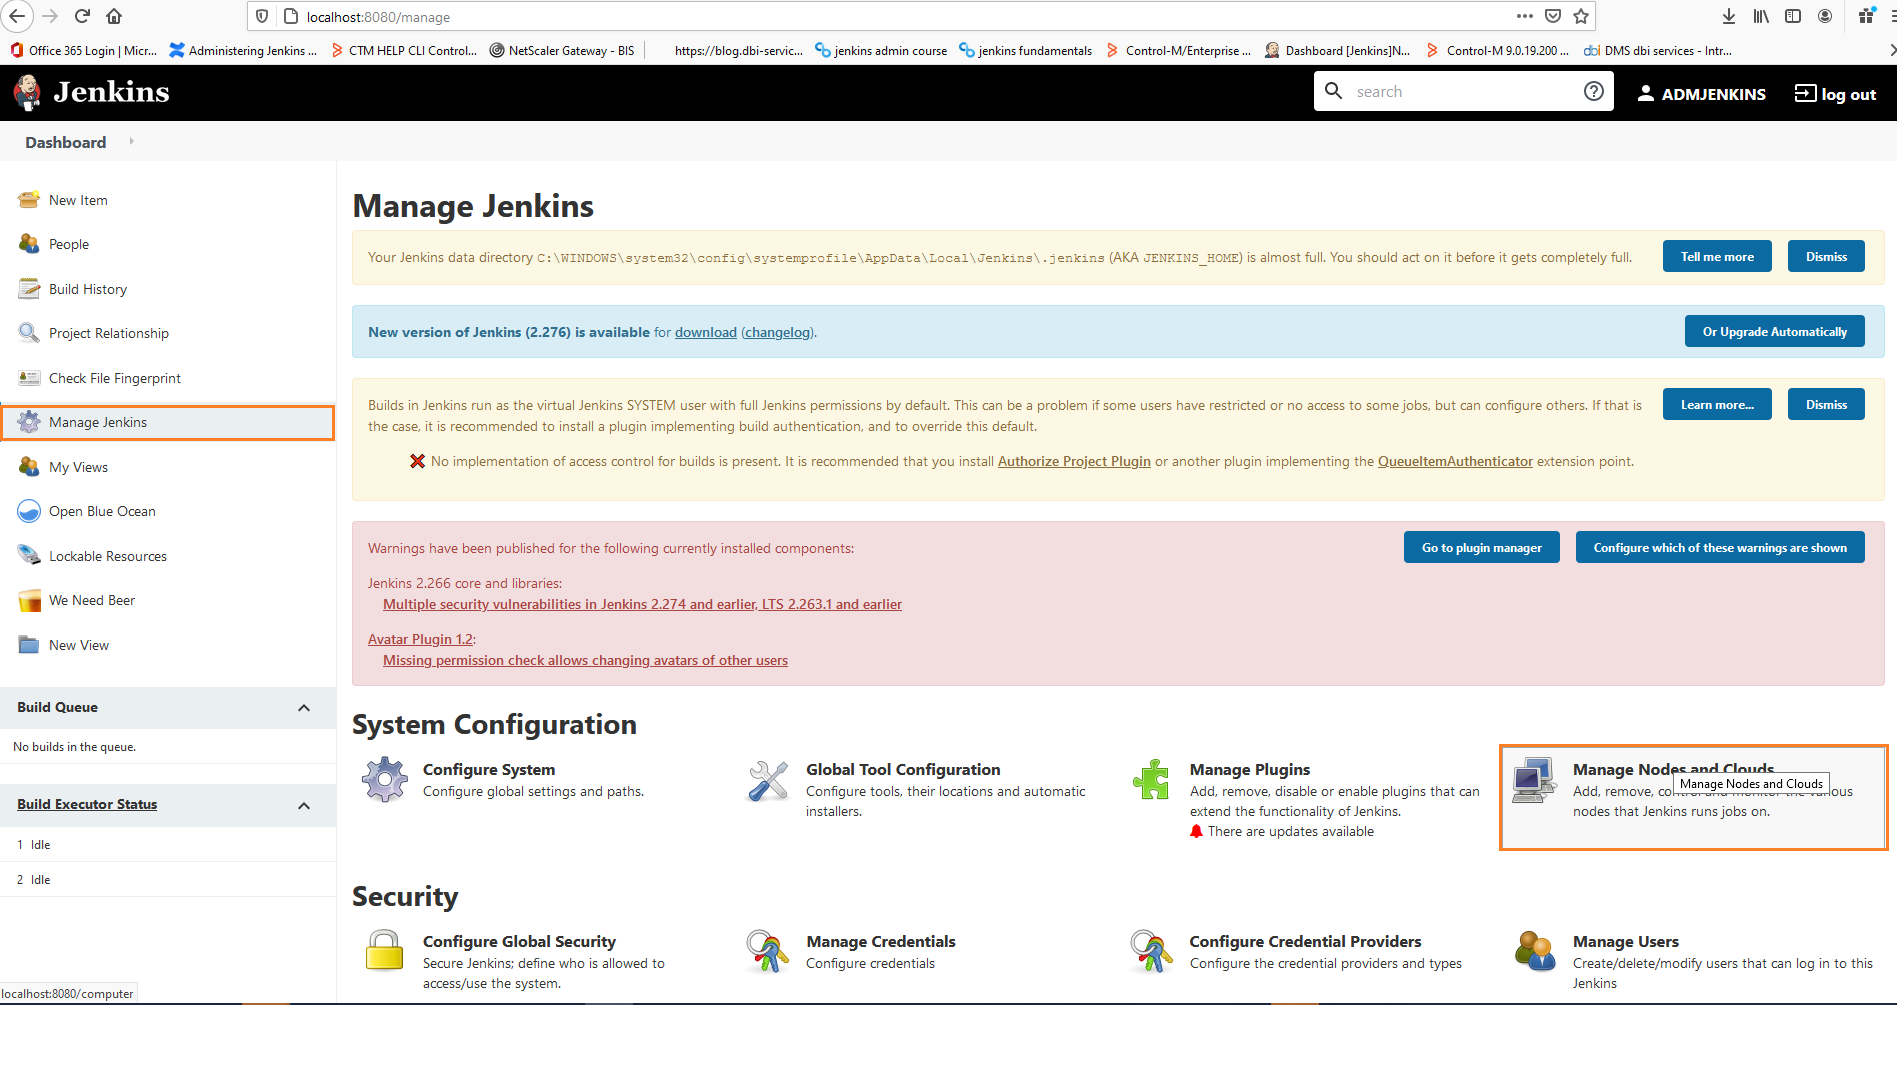Open the address bar page actions dots menu
The height and width of the screenshot is (1078, 1904).
coord(1525,16)
